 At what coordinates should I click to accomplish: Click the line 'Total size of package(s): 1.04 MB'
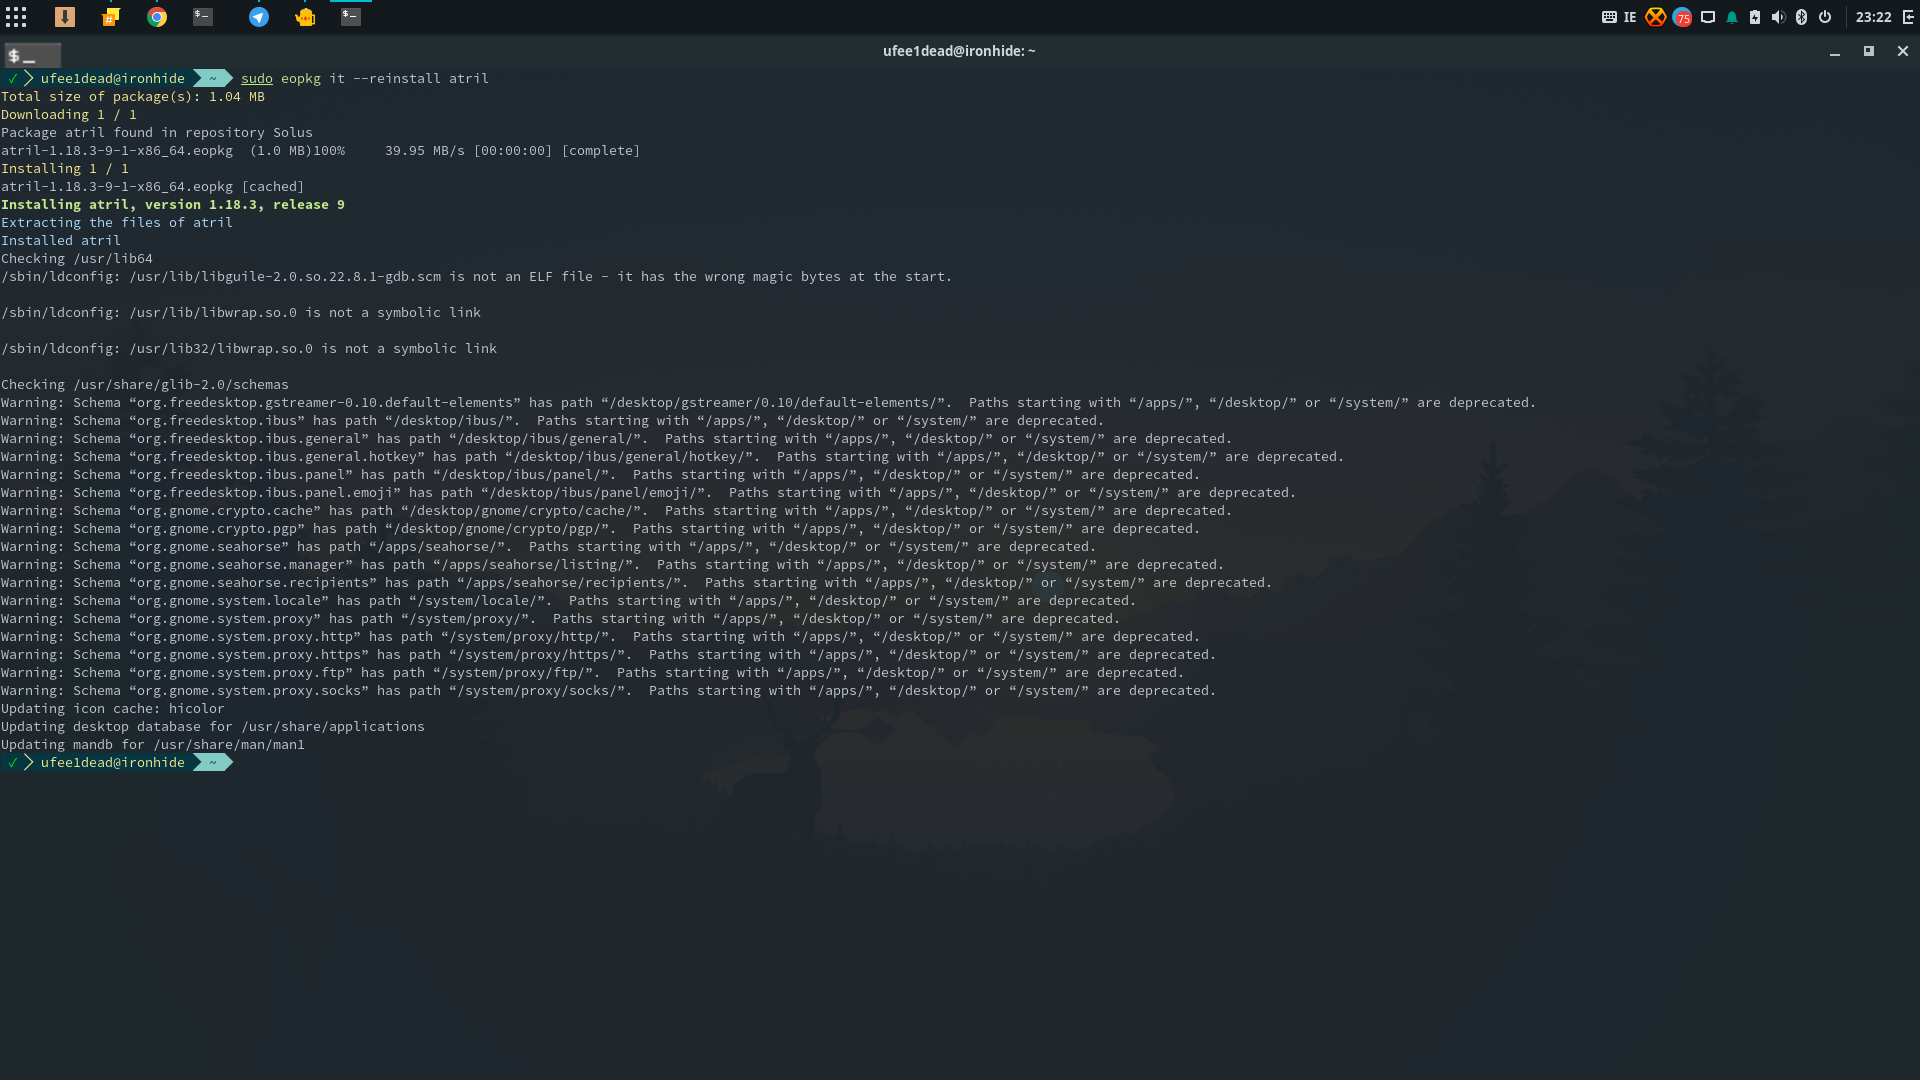(x=133, y=97)
